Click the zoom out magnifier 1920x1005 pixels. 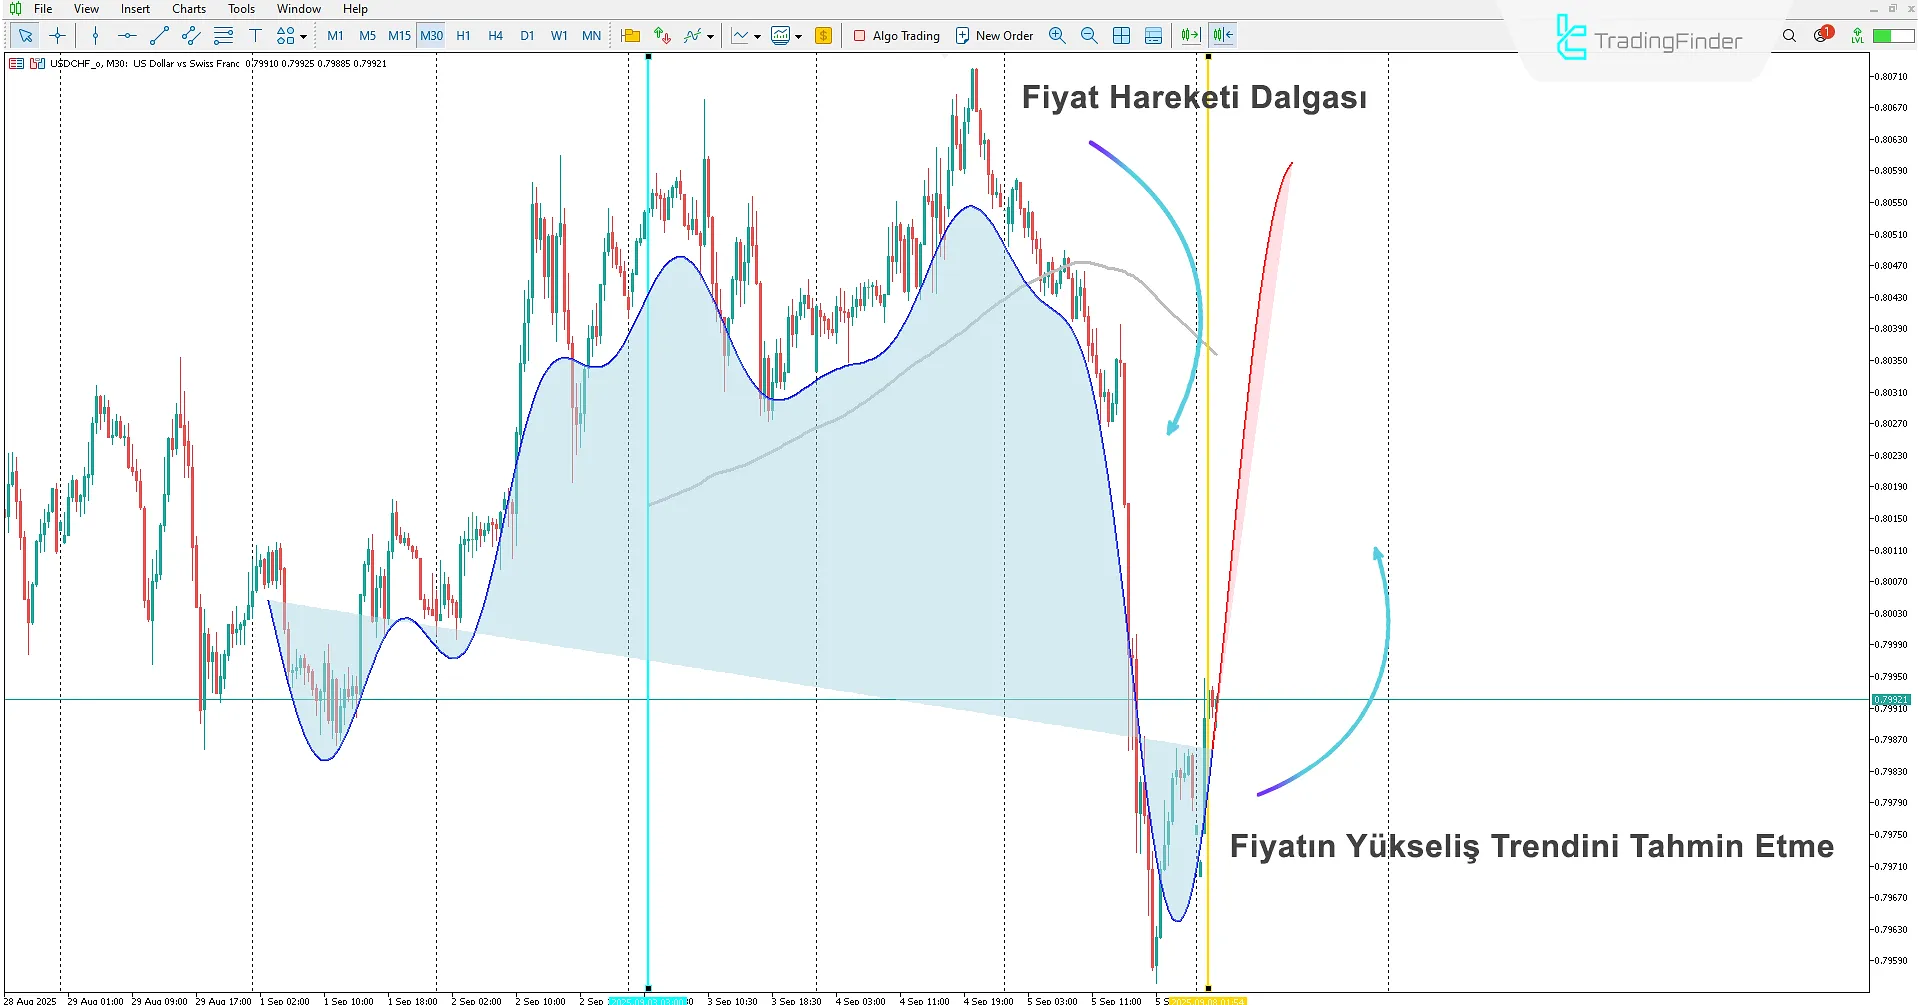coord(1089,36)
